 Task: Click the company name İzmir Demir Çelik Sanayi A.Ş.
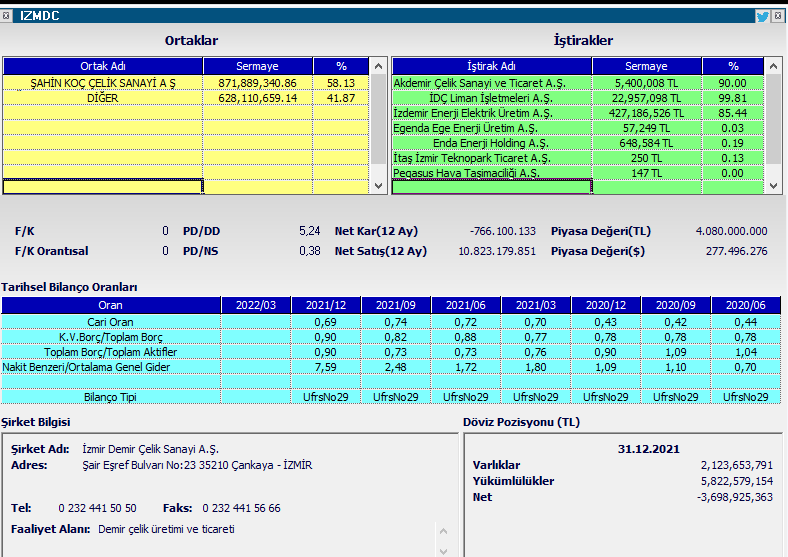pyautogui.click(x=151, y=449)
